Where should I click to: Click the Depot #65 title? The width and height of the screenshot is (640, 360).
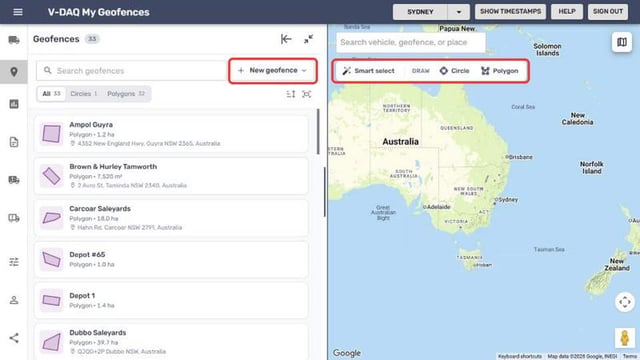click(87, 255)
